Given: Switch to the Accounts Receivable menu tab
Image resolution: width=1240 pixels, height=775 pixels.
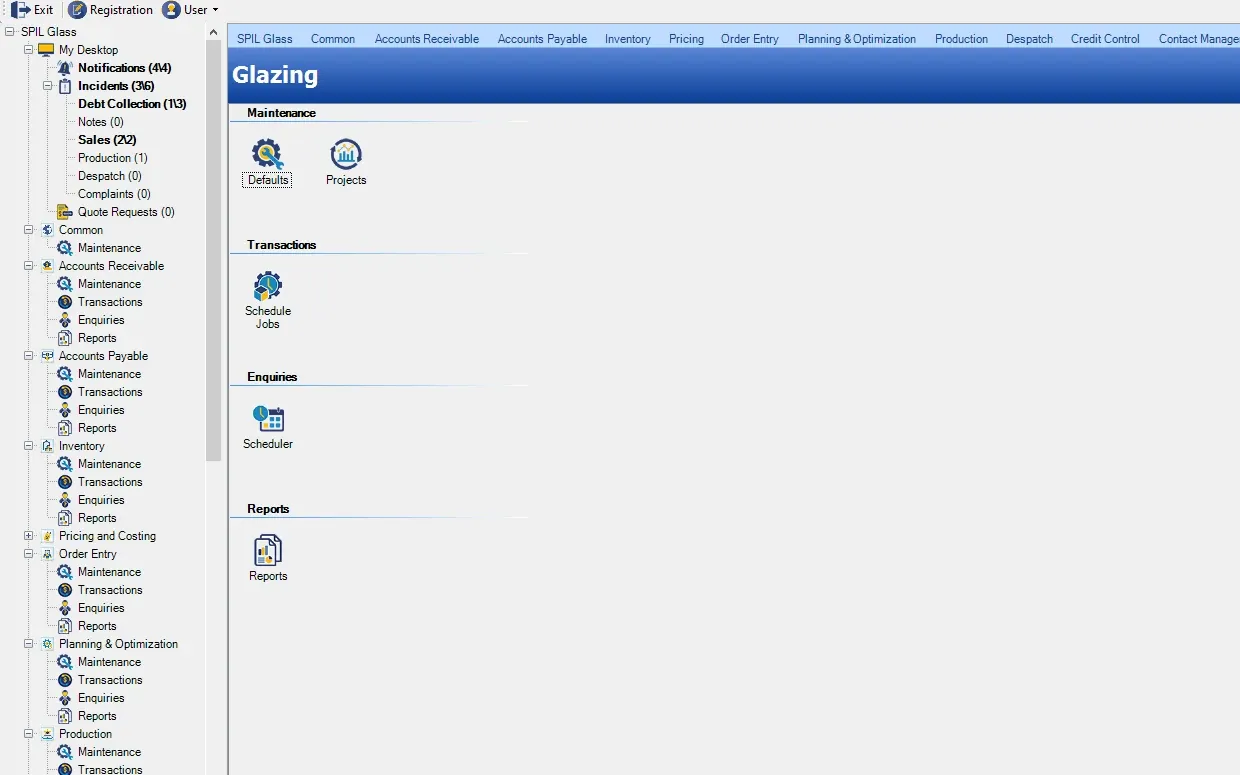Looking at the screenshot, I should (x=427, y=39).
